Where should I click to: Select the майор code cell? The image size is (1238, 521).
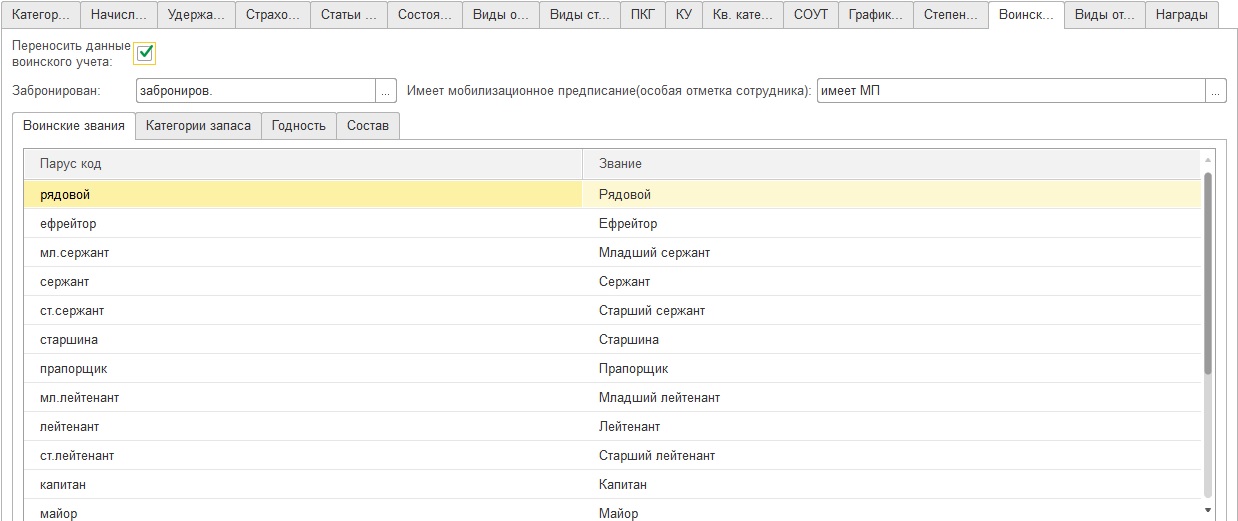(303, 511)
